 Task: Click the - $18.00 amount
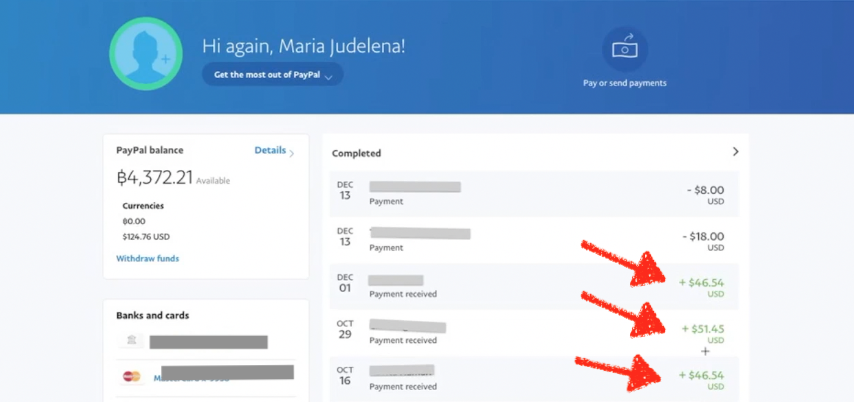(703, 236)
